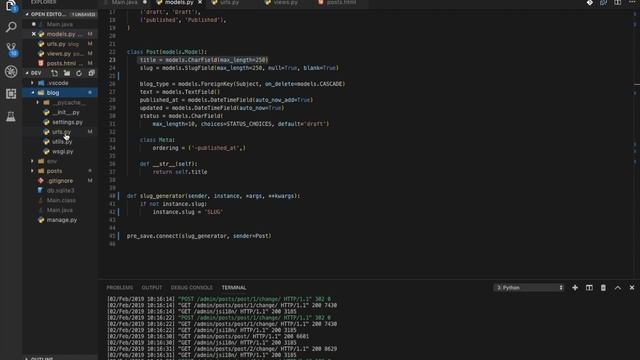Open Main.java in DEV explorer tree
640x360 pixels.
pyautogui.click(x=60, y=210)
